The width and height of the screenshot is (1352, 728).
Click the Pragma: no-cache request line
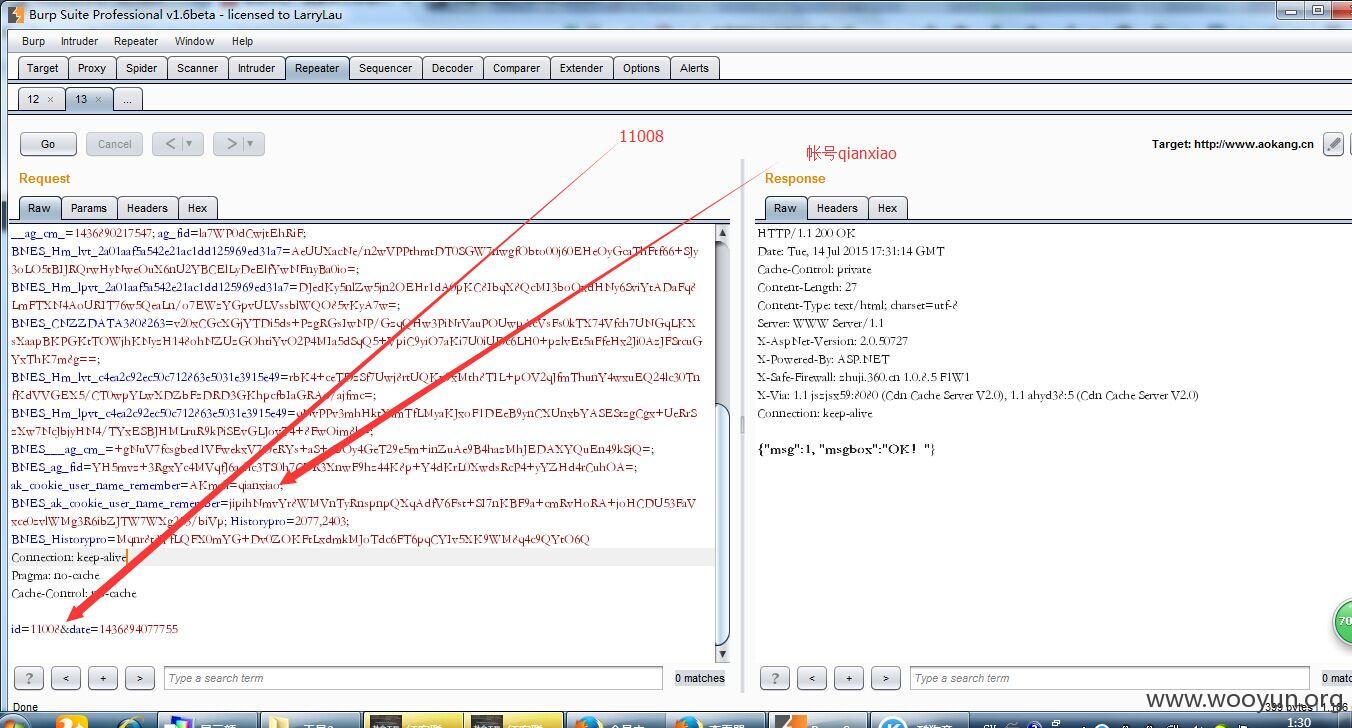56,575
